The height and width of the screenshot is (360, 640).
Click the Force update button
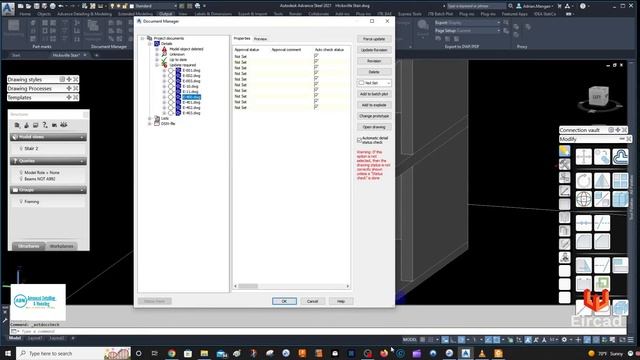pos(374,39)
